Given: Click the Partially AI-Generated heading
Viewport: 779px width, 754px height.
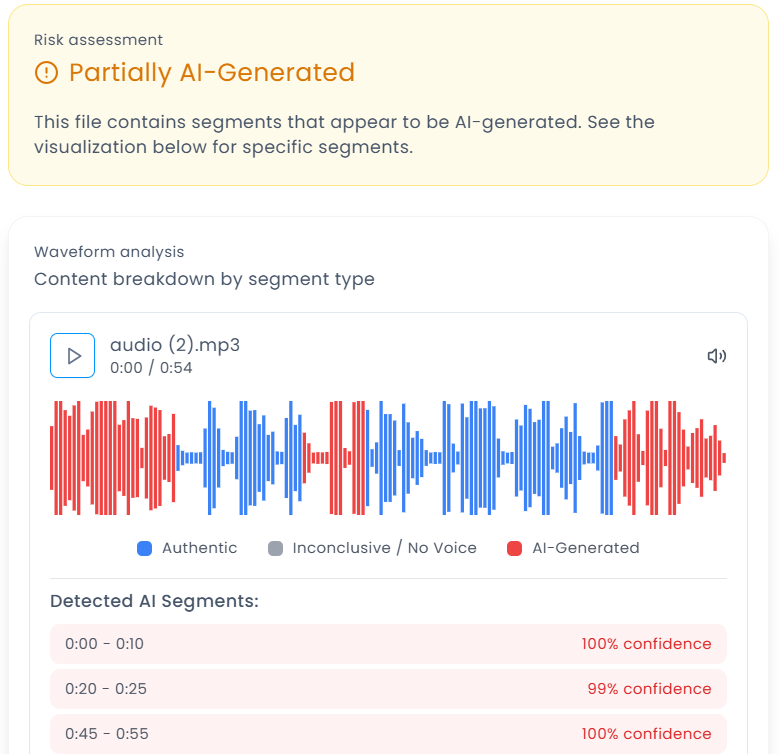Looking at the screenshot, I should tap(212, 73).
